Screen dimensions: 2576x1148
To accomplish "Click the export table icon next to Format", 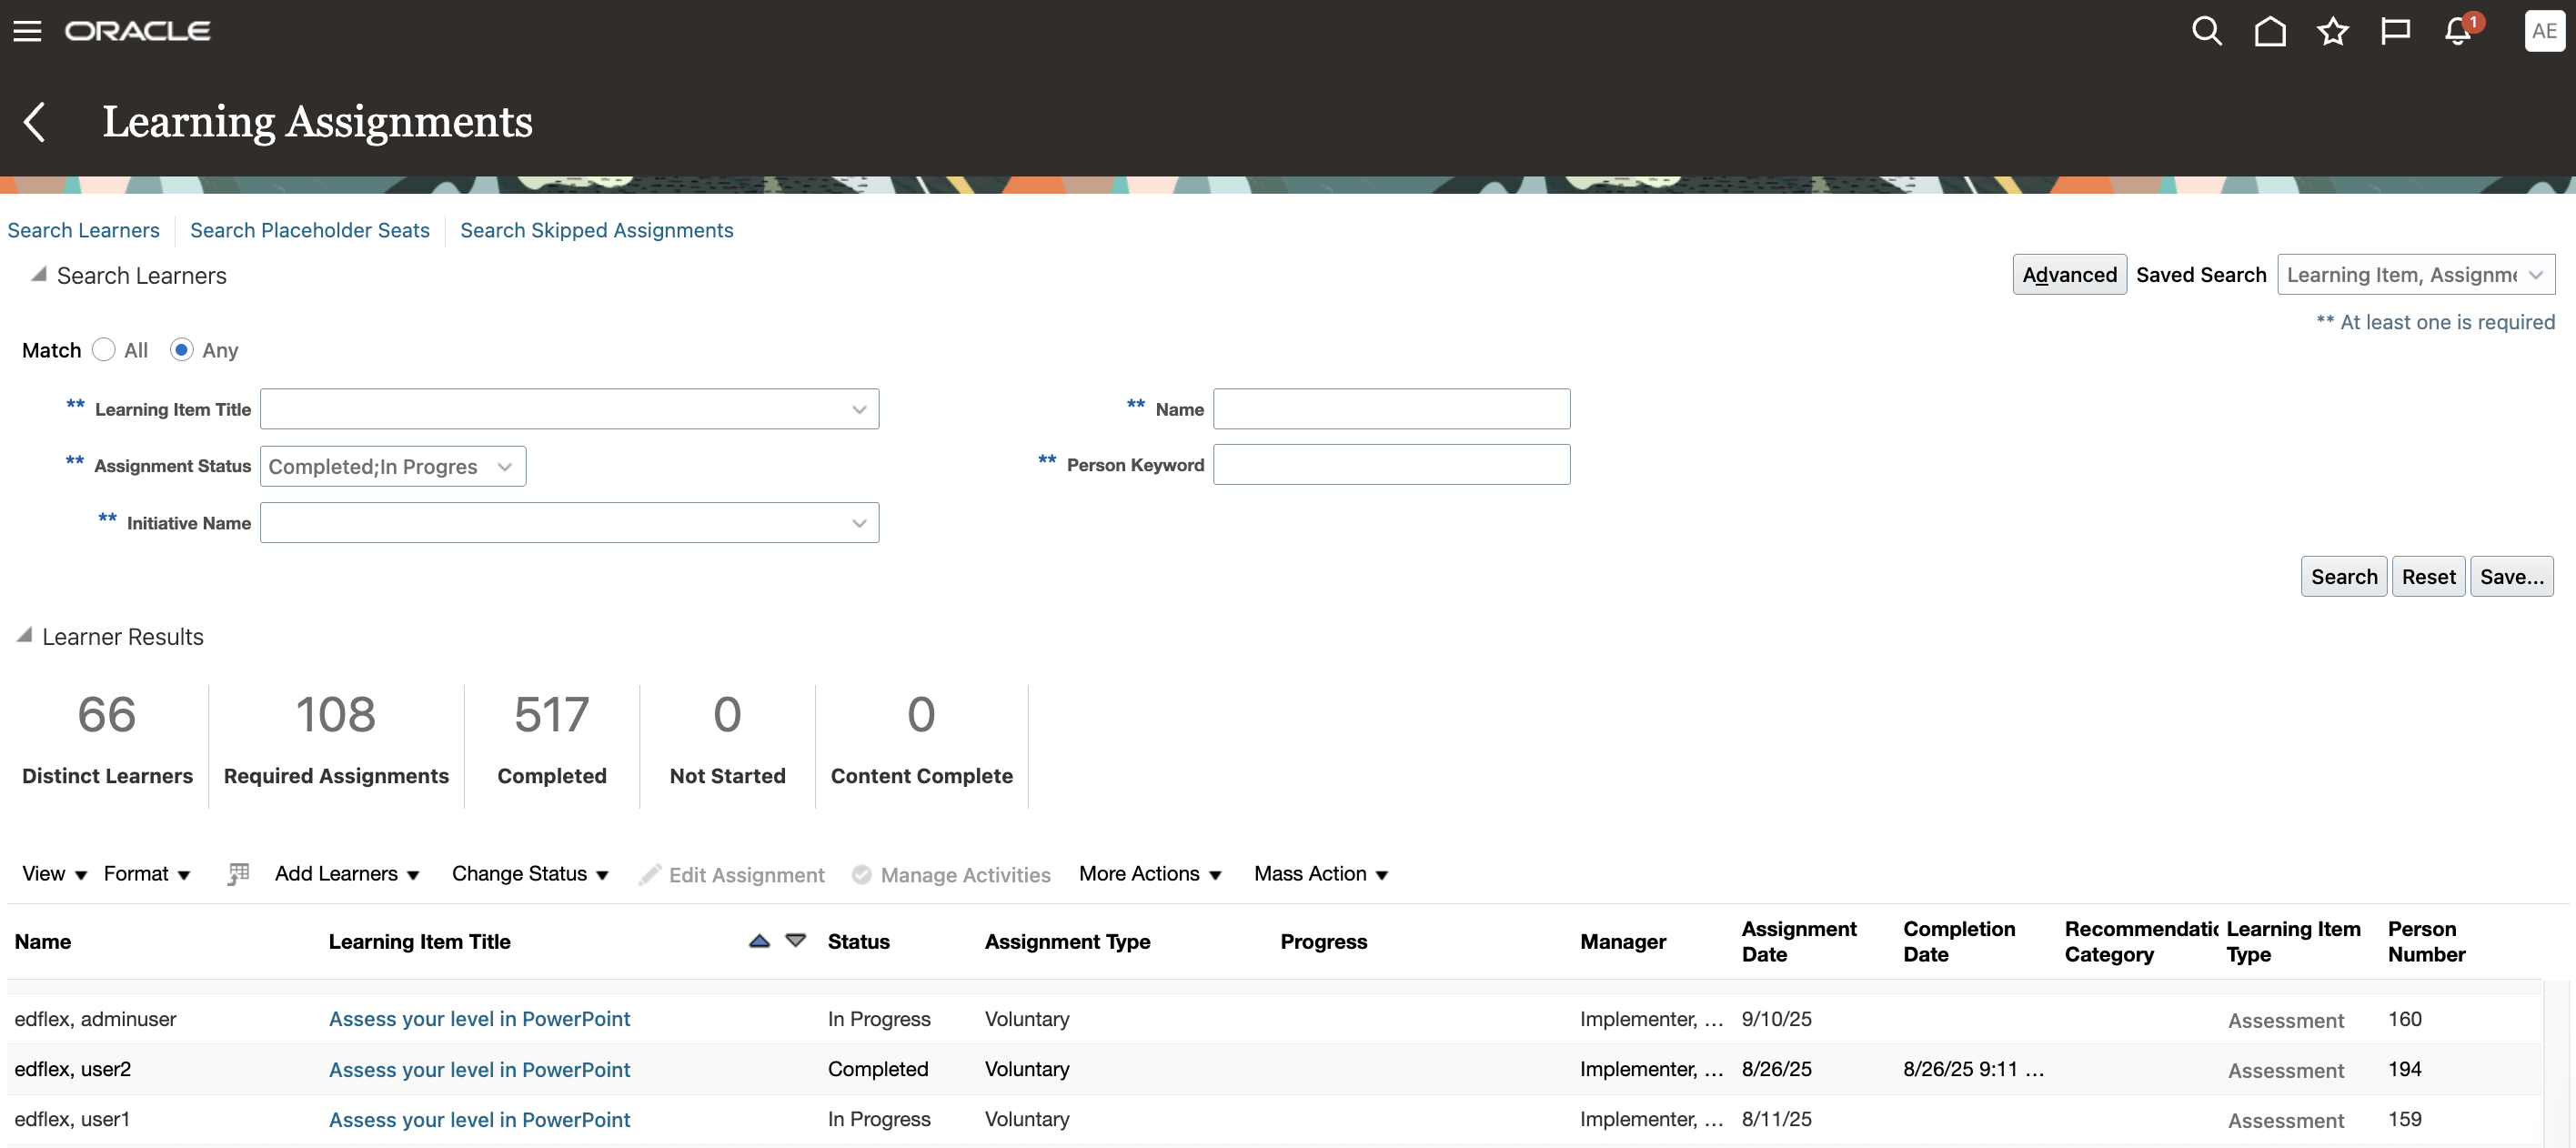I will click(238, 874).
